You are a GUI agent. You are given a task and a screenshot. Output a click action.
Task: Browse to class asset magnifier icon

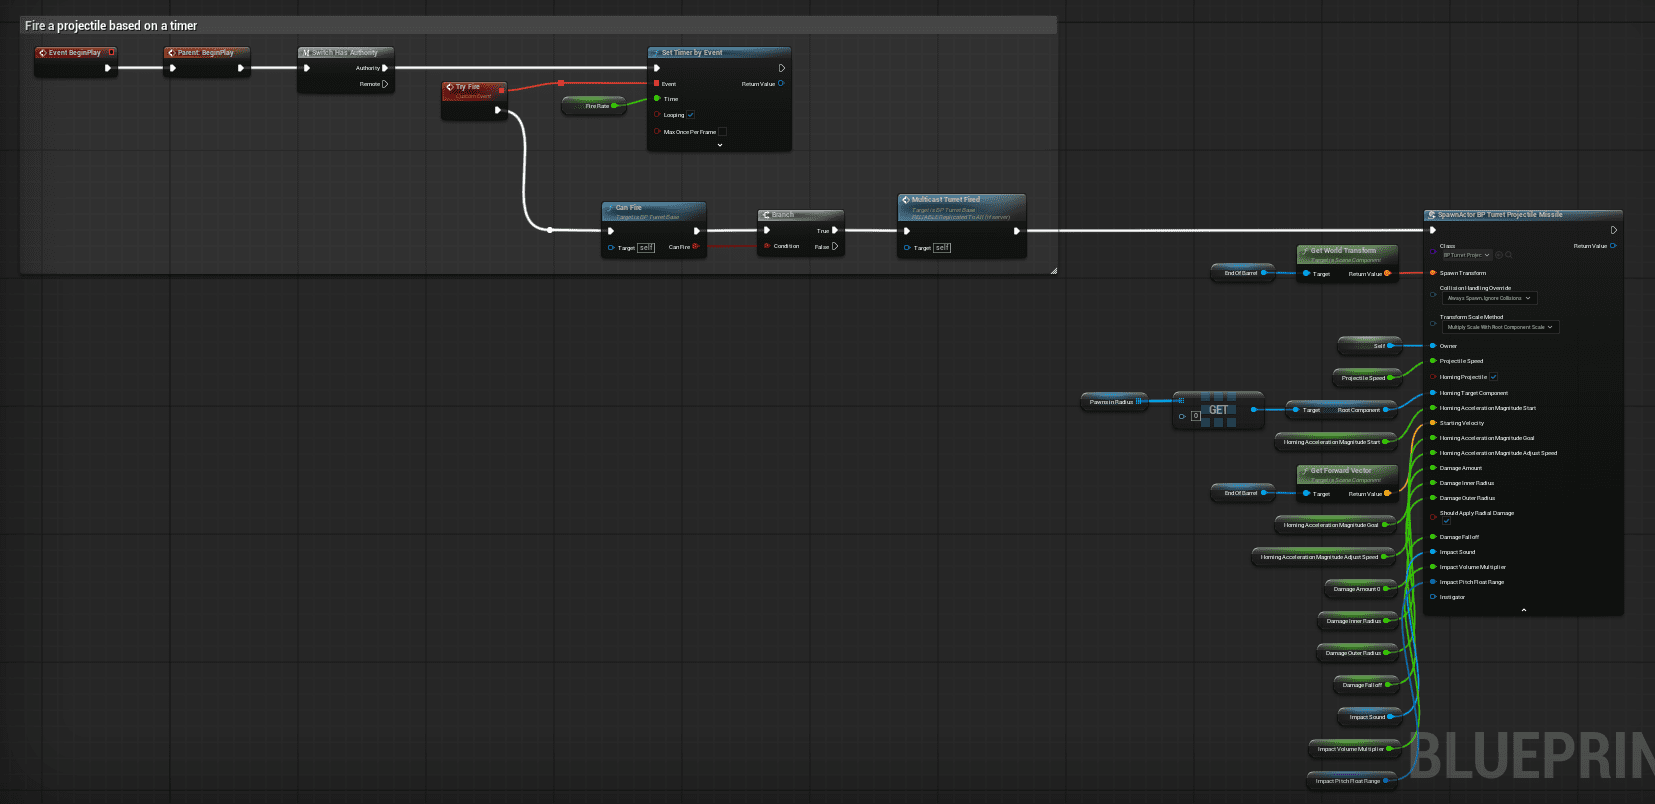(1508, 255)
